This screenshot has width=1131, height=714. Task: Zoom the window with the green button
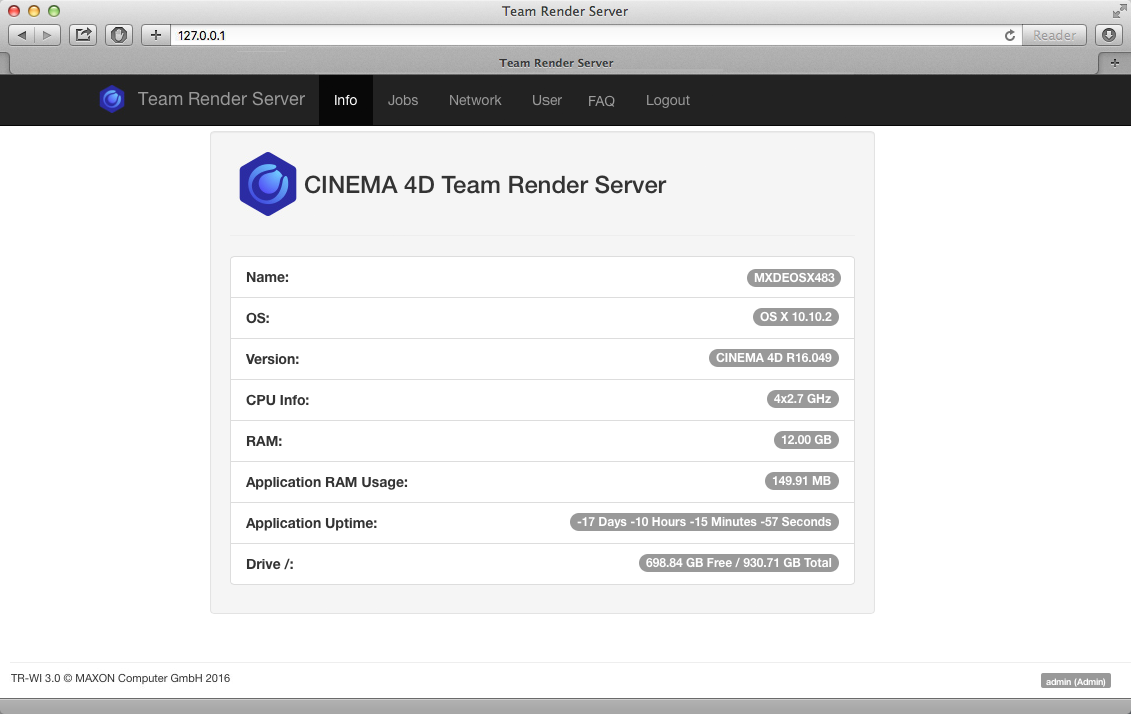pyautogui.click(x=54, y=11)
